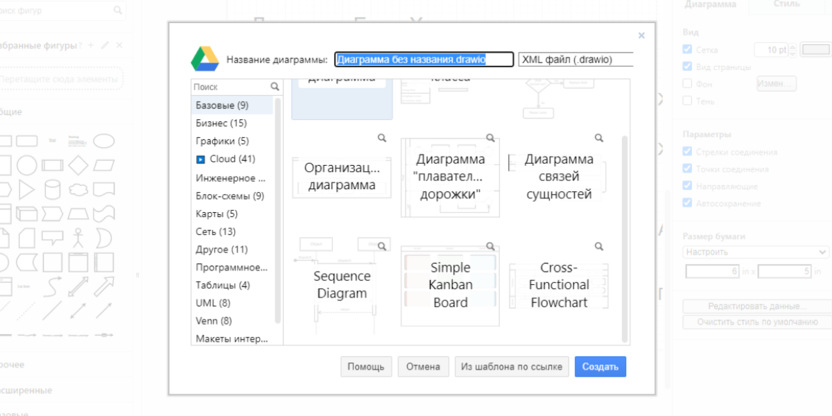Preview Simple Kanban Board via magnifier icon
This screenshot has height=416, width=832.
[490, 246]
